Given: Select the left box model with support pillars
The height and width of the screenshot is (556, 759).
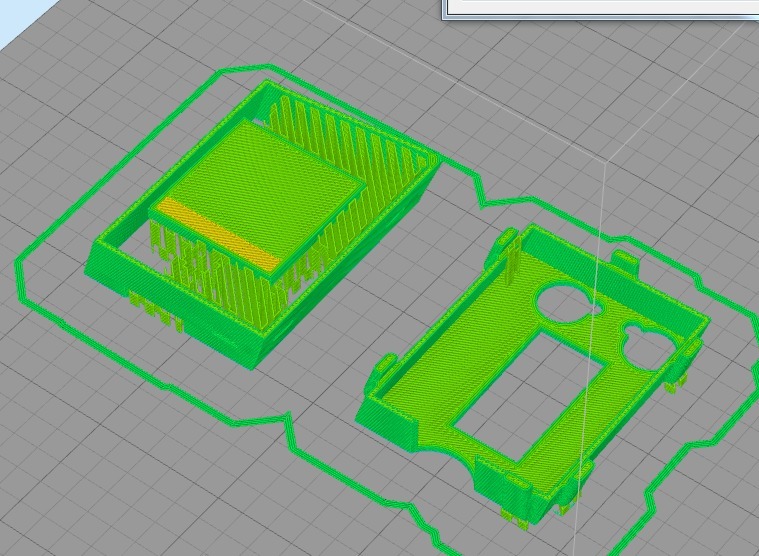Looking at the screenshot, I should [x=261, y=223].
